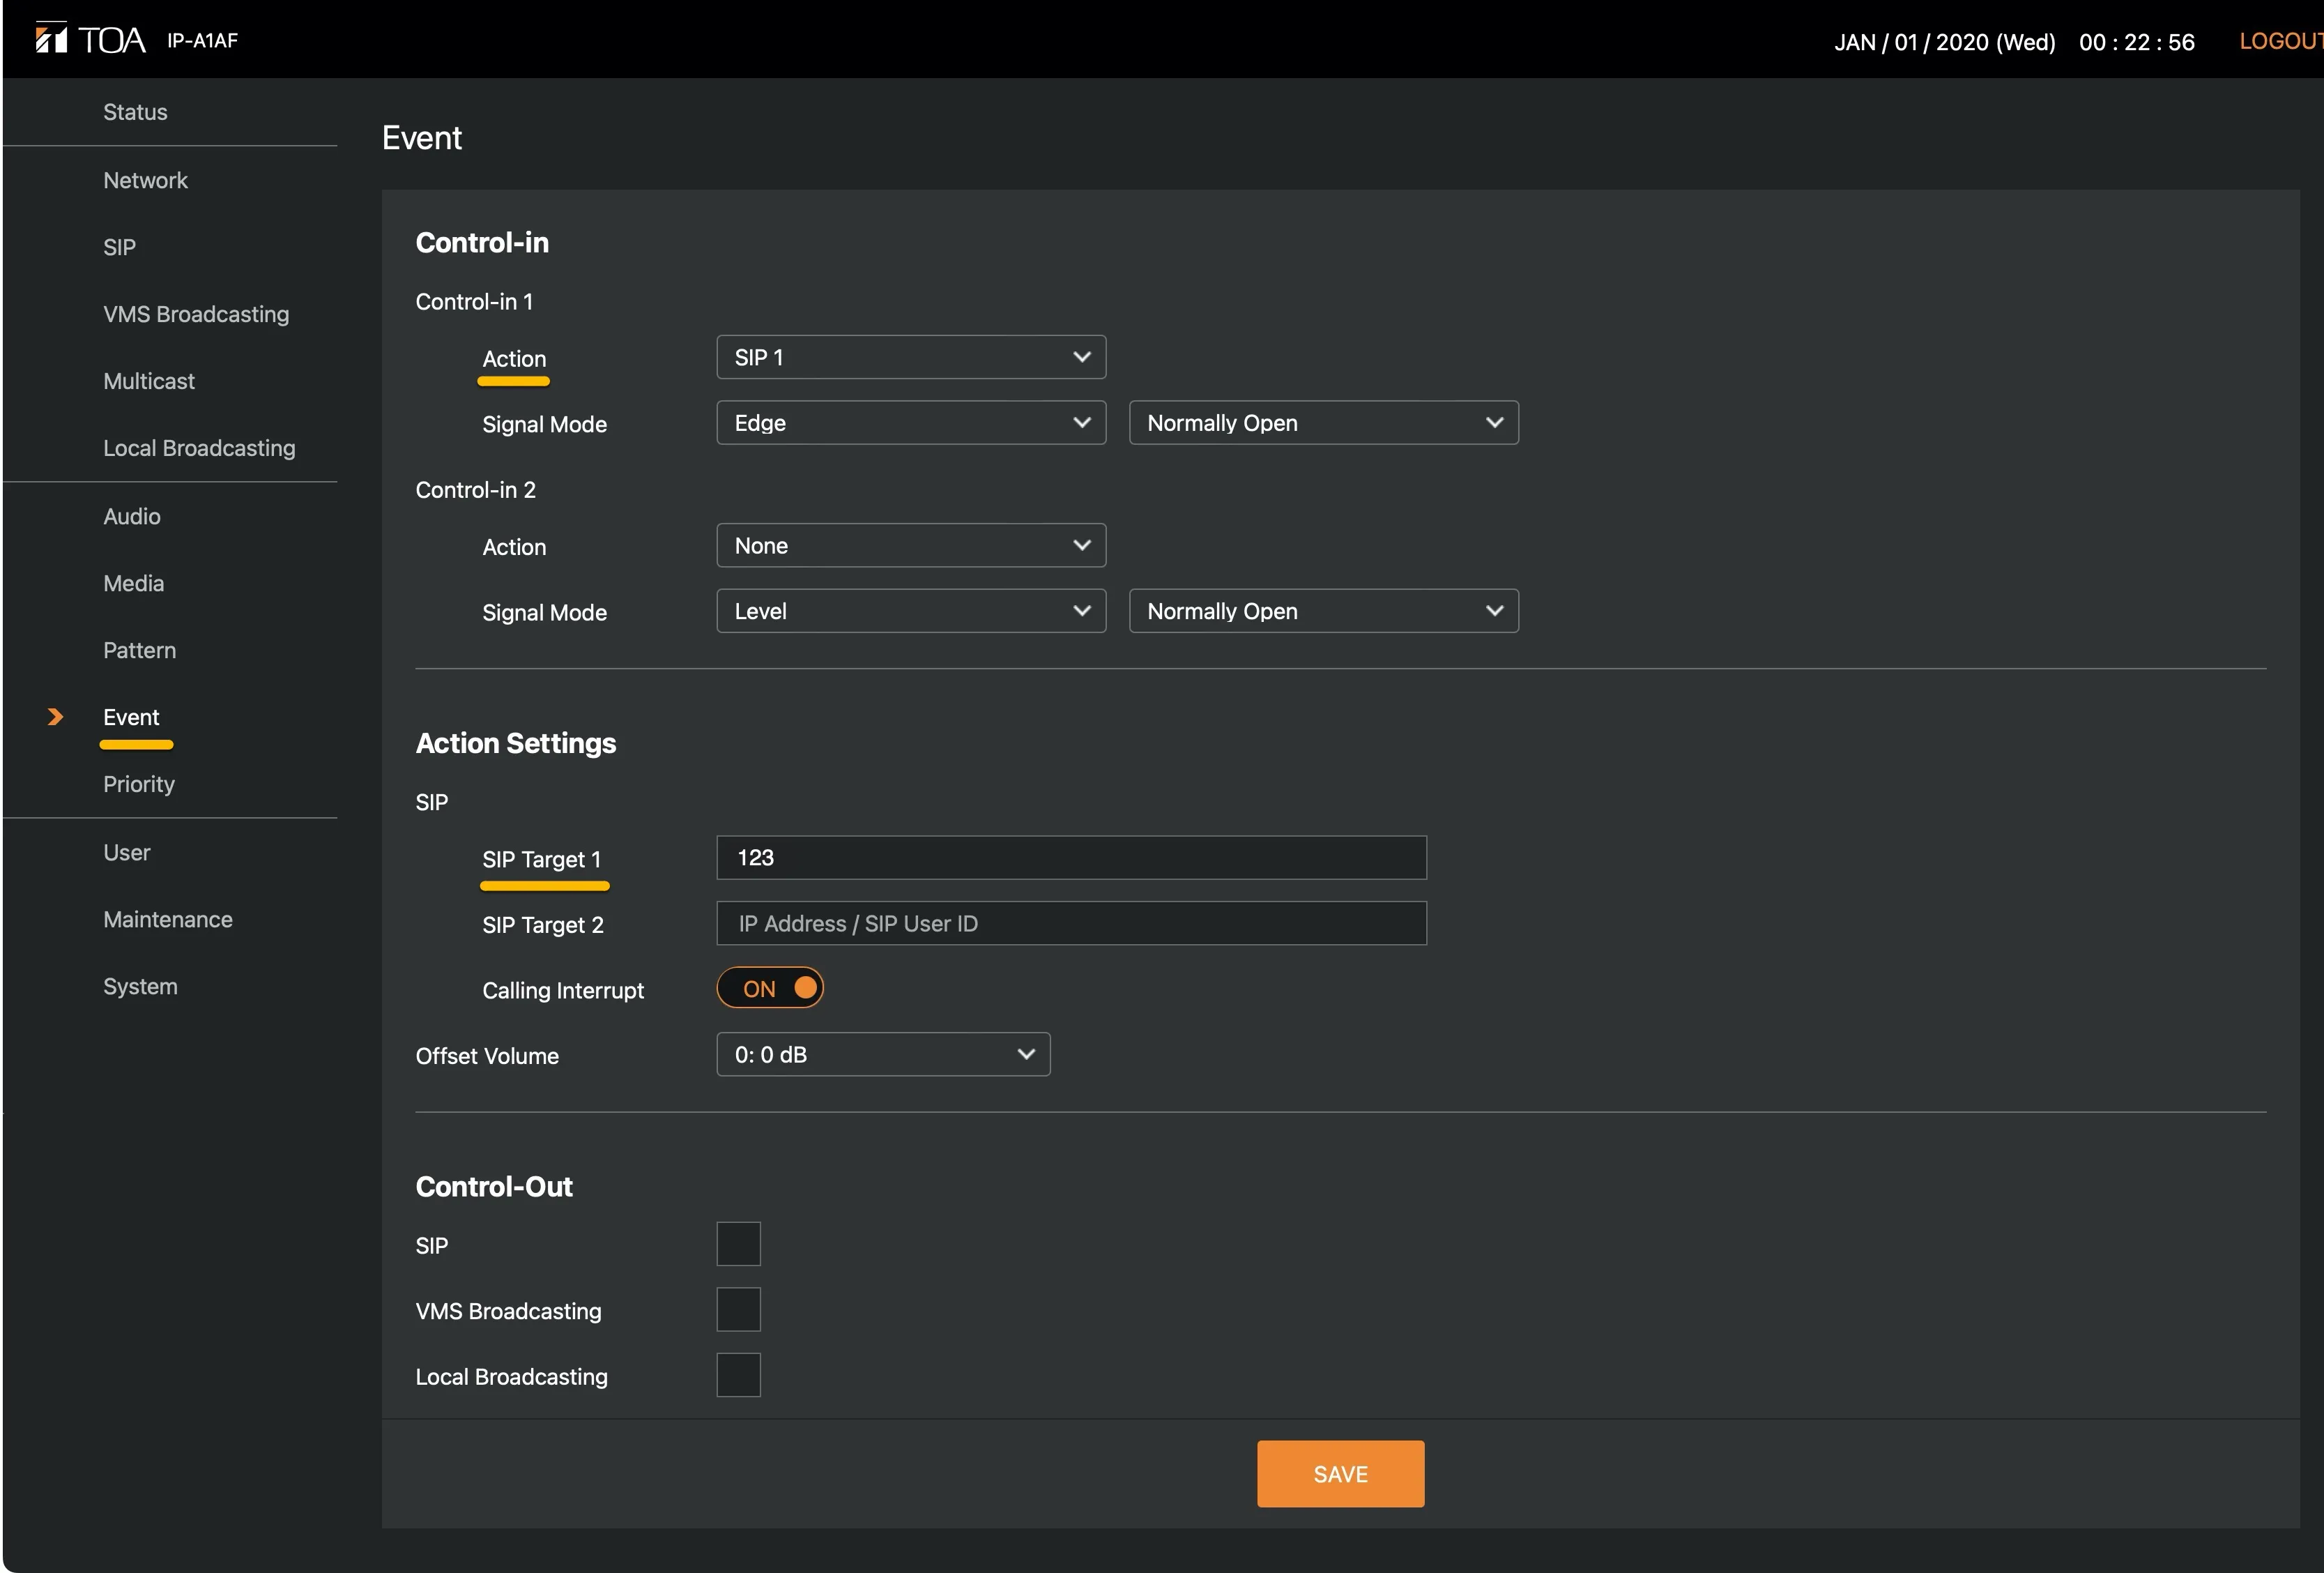
Task: Click the orange arrow beside Event
Action: tap(56, 717)
